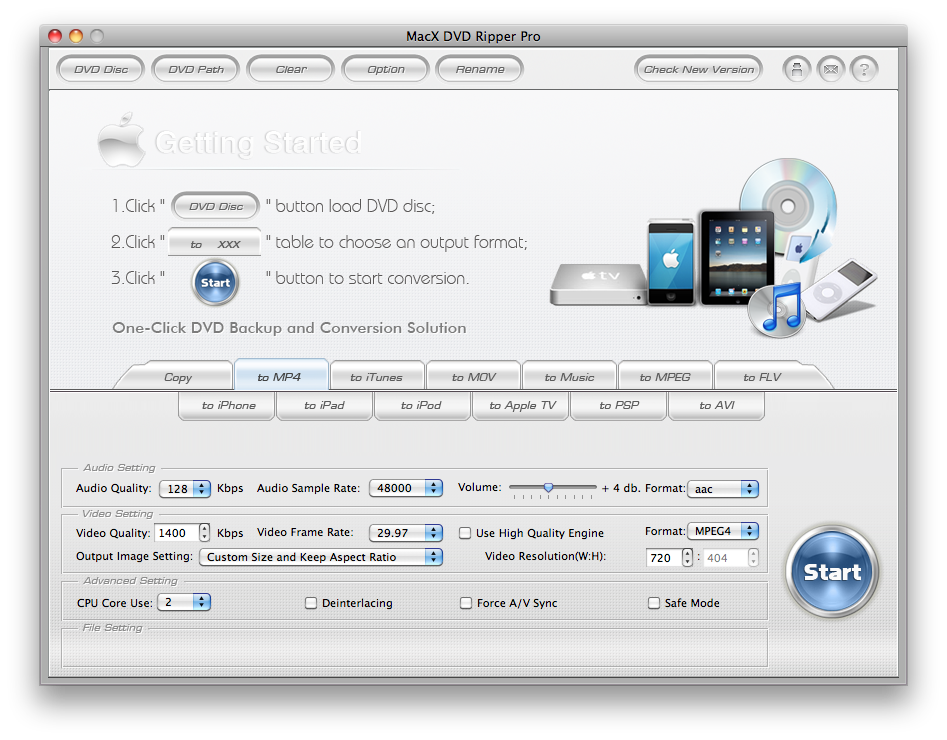Open video Format MPEG4 dropdown
This screenshot has width=947, height=740.
(x=723, y=531)
